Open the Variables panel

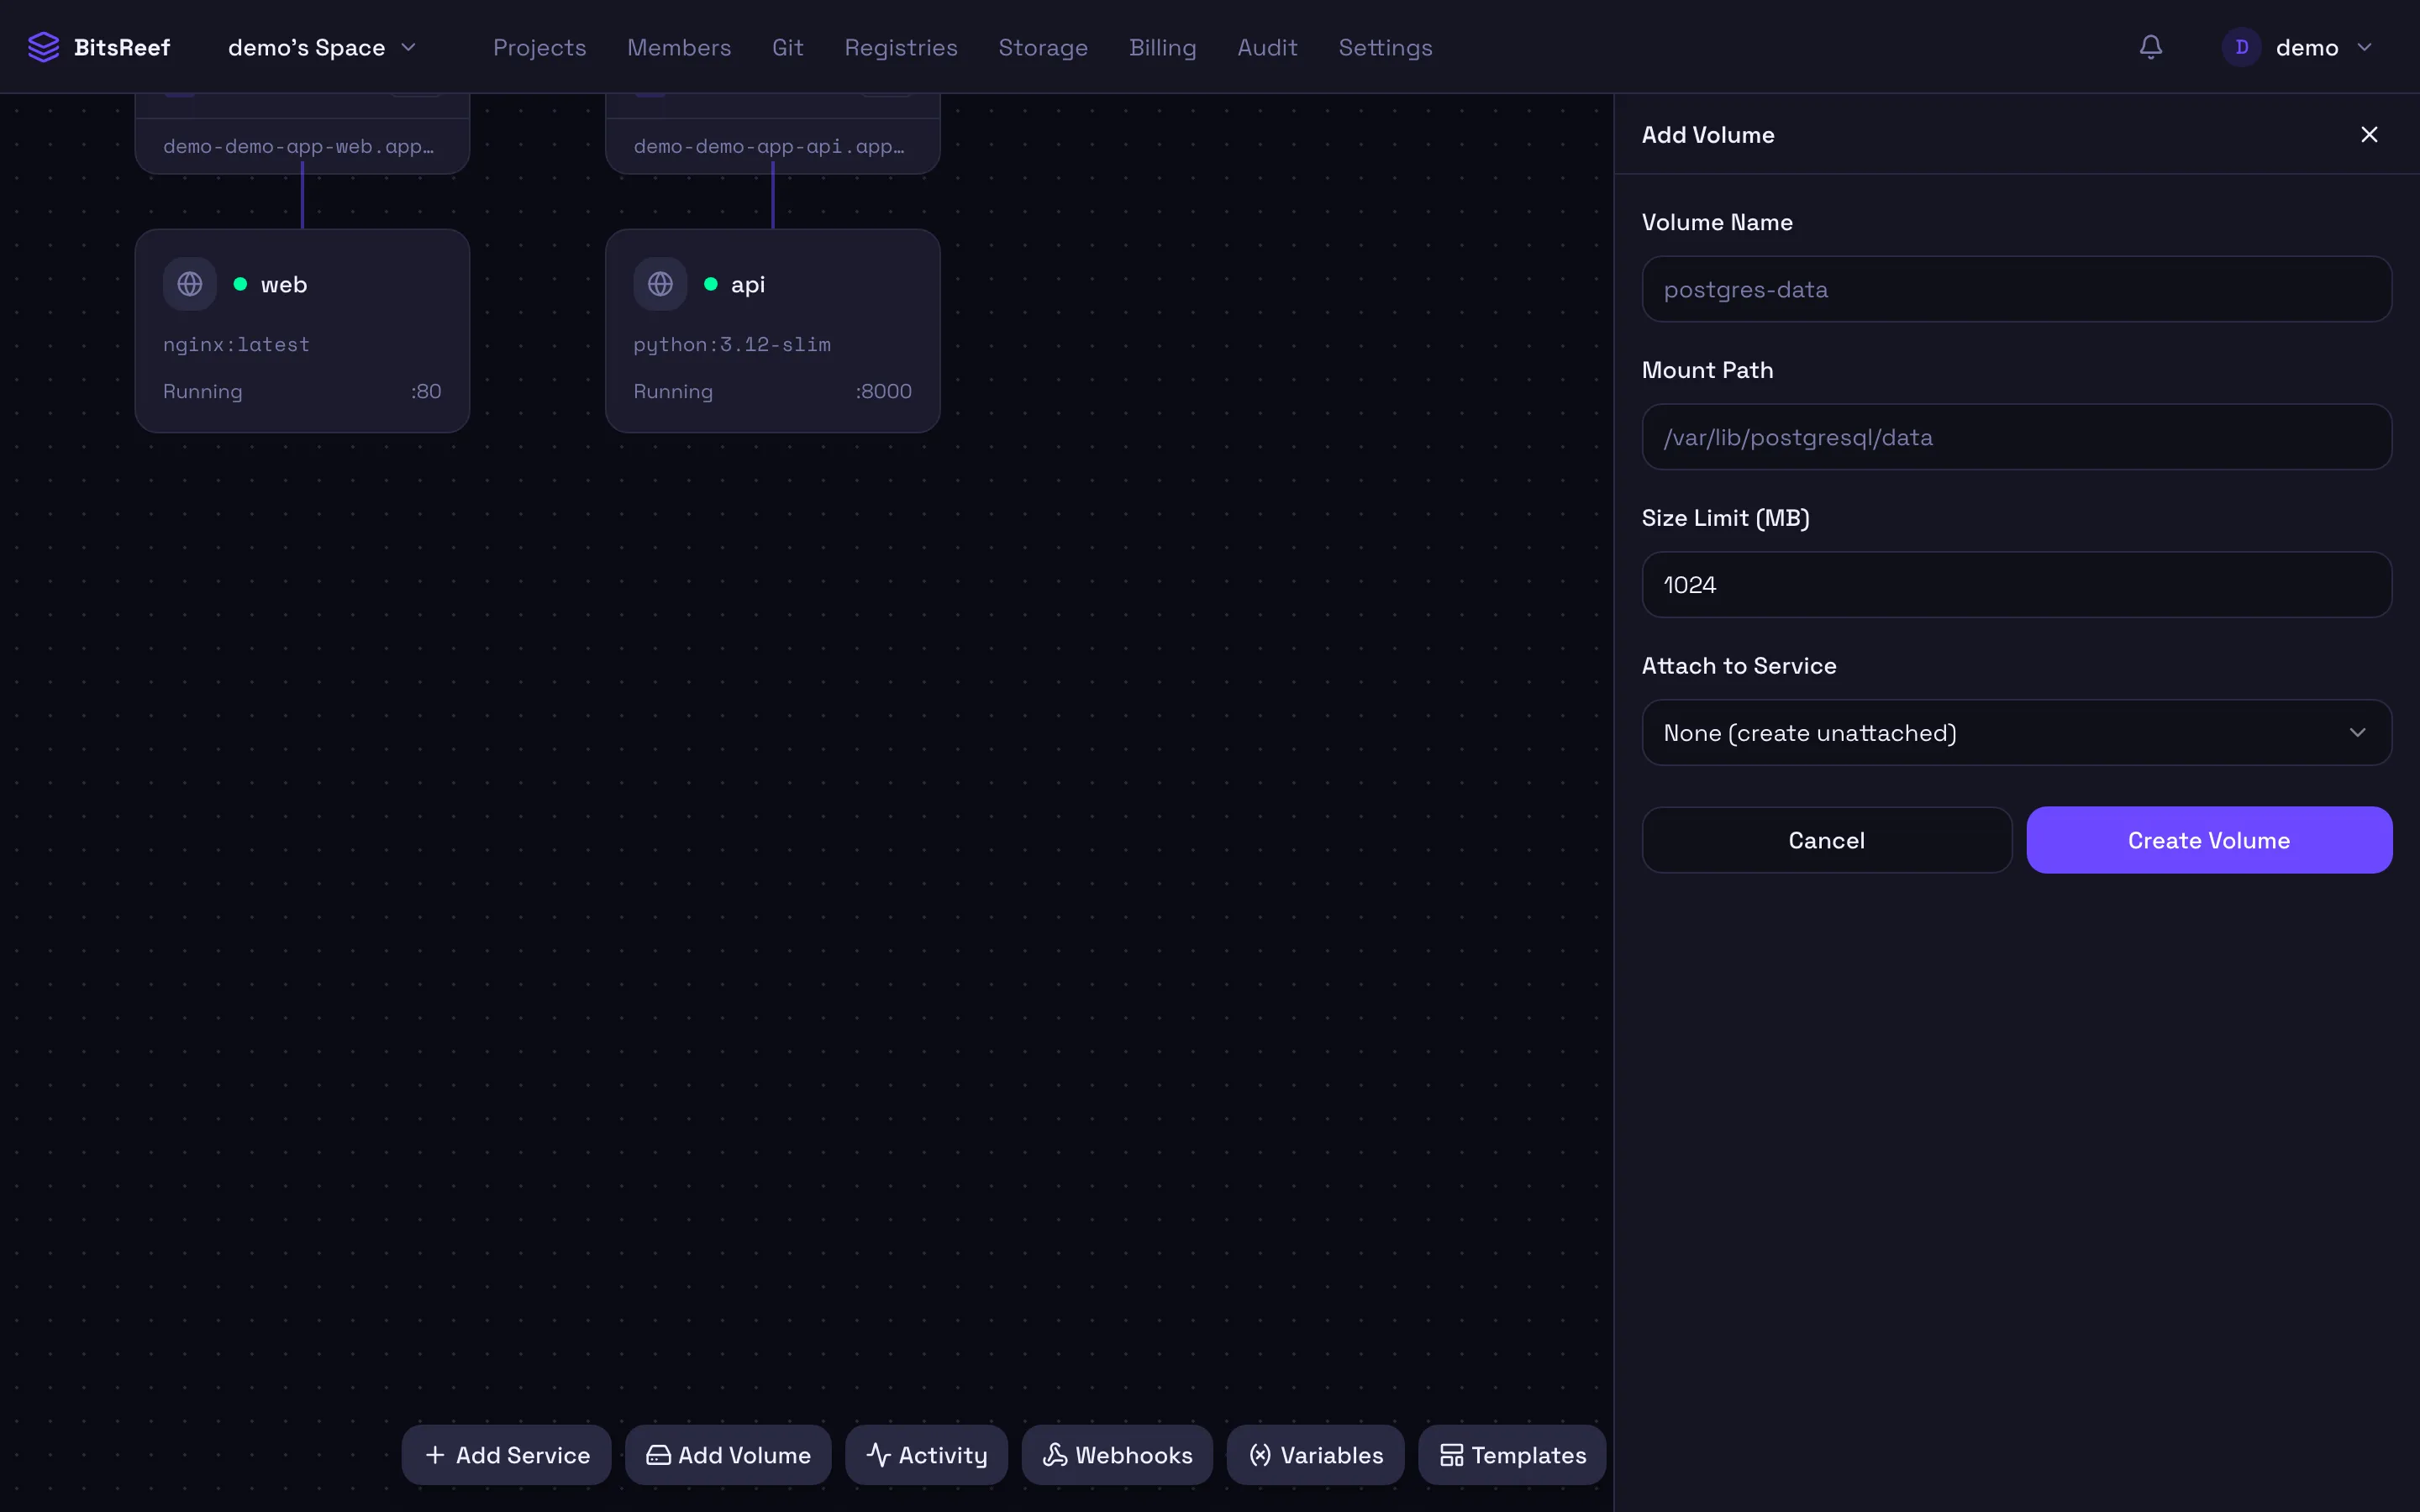[1315, 1455]
